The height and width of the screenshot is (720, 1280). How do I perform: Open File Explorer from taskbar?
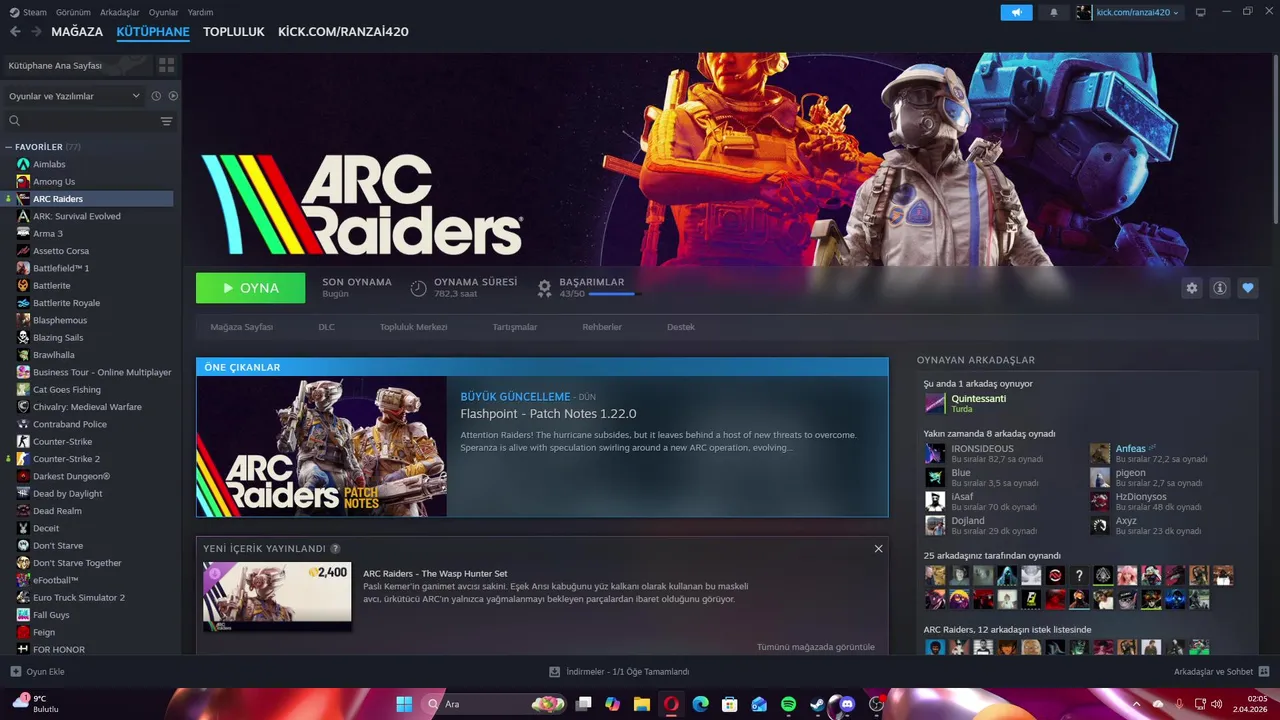[641, 704]
